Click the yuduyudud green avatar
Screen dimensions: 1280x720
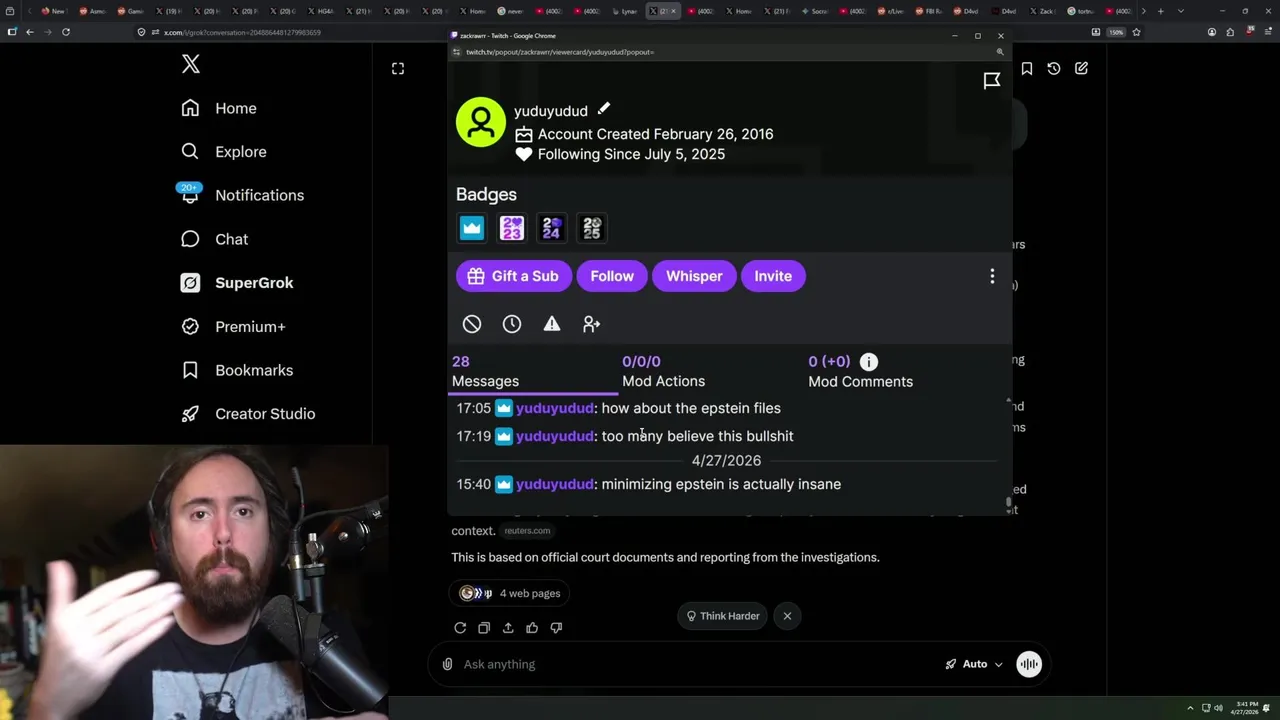click(x=481, y=122)
